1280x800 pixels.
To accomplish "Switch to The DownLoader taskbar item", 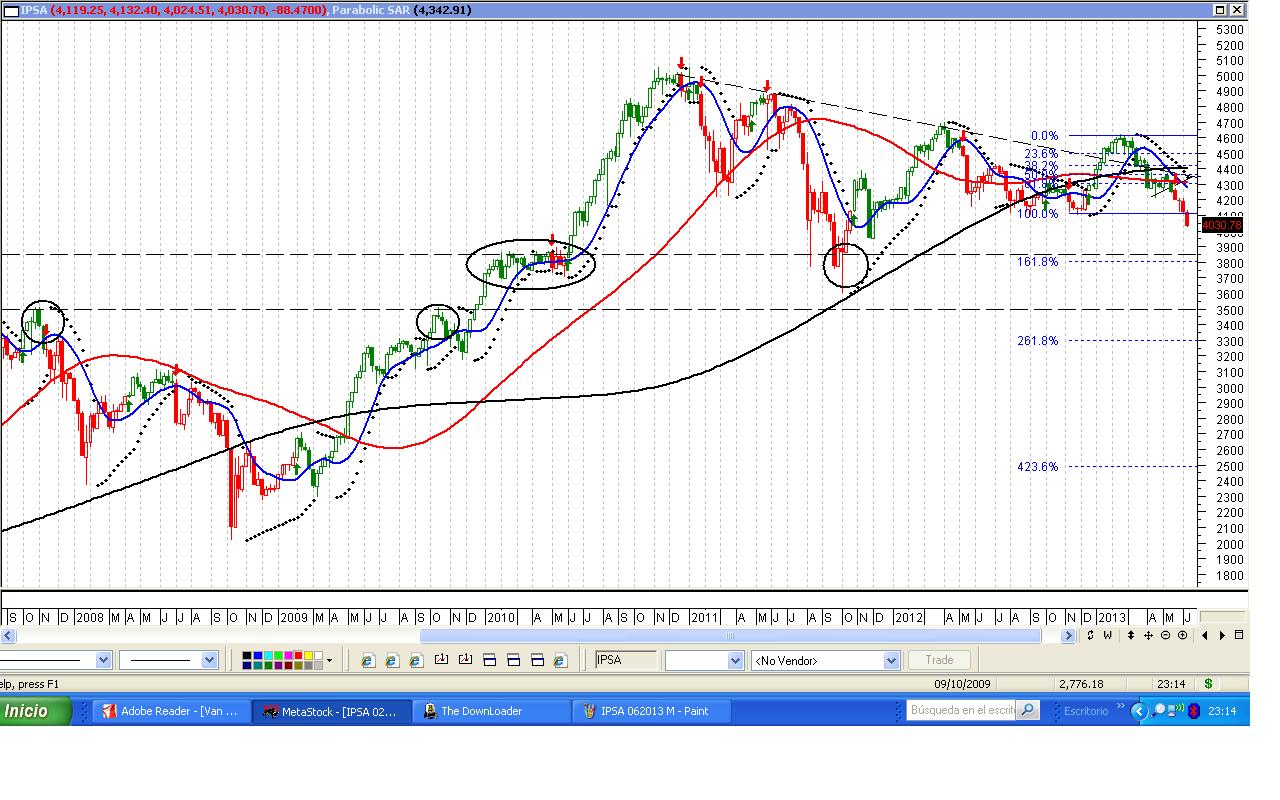I will 484,711.
